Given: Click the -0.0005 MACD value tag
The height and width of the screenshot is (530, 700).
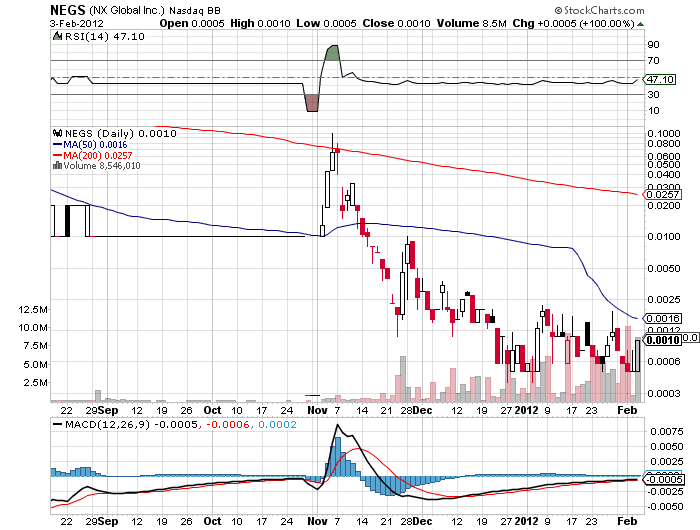Looking at the screenshot, I should [663, 480].
